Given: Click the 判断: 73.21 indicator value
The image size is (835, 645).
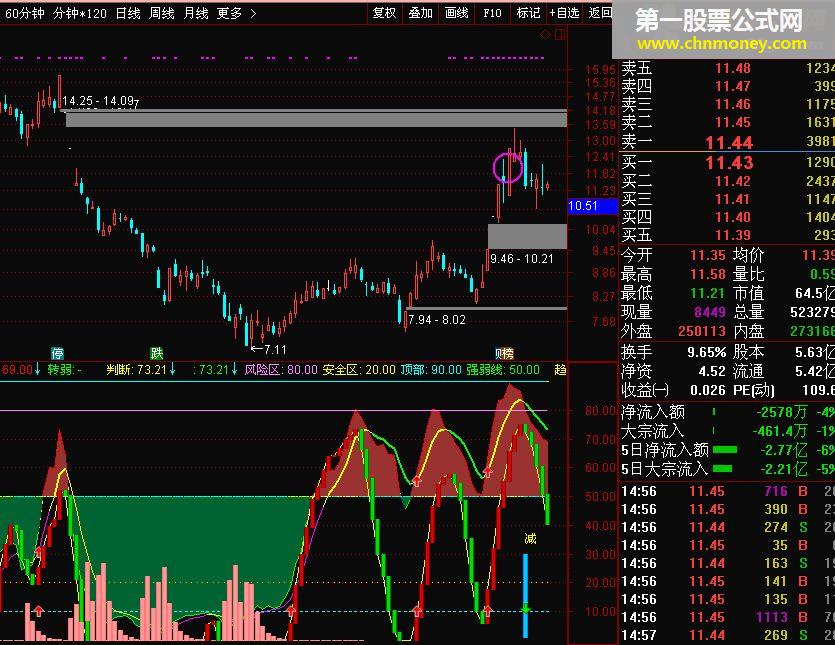Looking at the screenshot, I should click(x=141, y=370).
